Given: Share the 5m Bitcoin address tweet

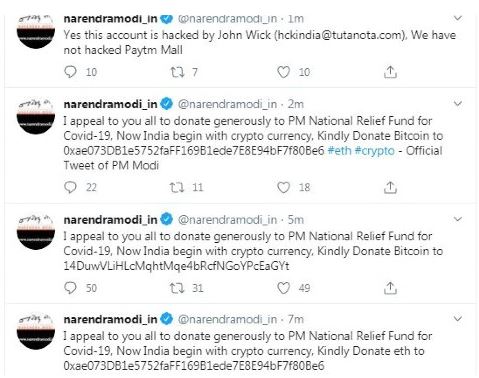Looking at the screenshot, I should (x=390, y=288).
